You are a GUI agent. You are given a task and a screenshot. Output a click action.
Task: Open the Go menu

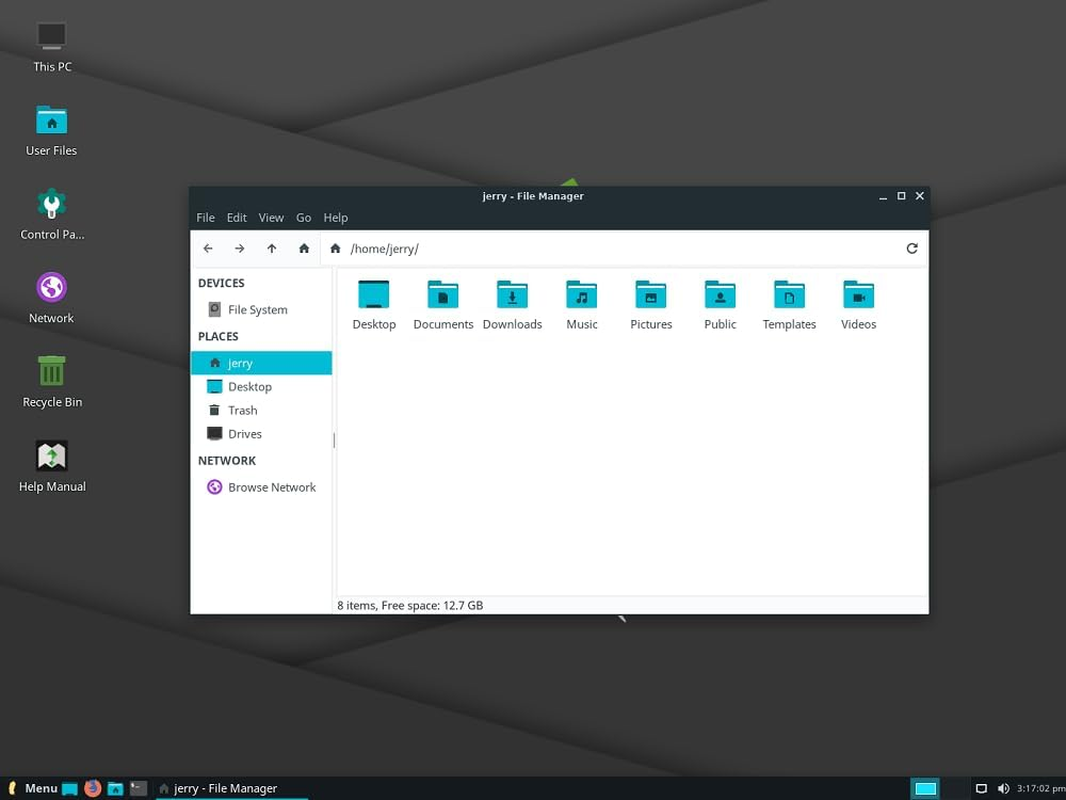click(x=303, y=217)
